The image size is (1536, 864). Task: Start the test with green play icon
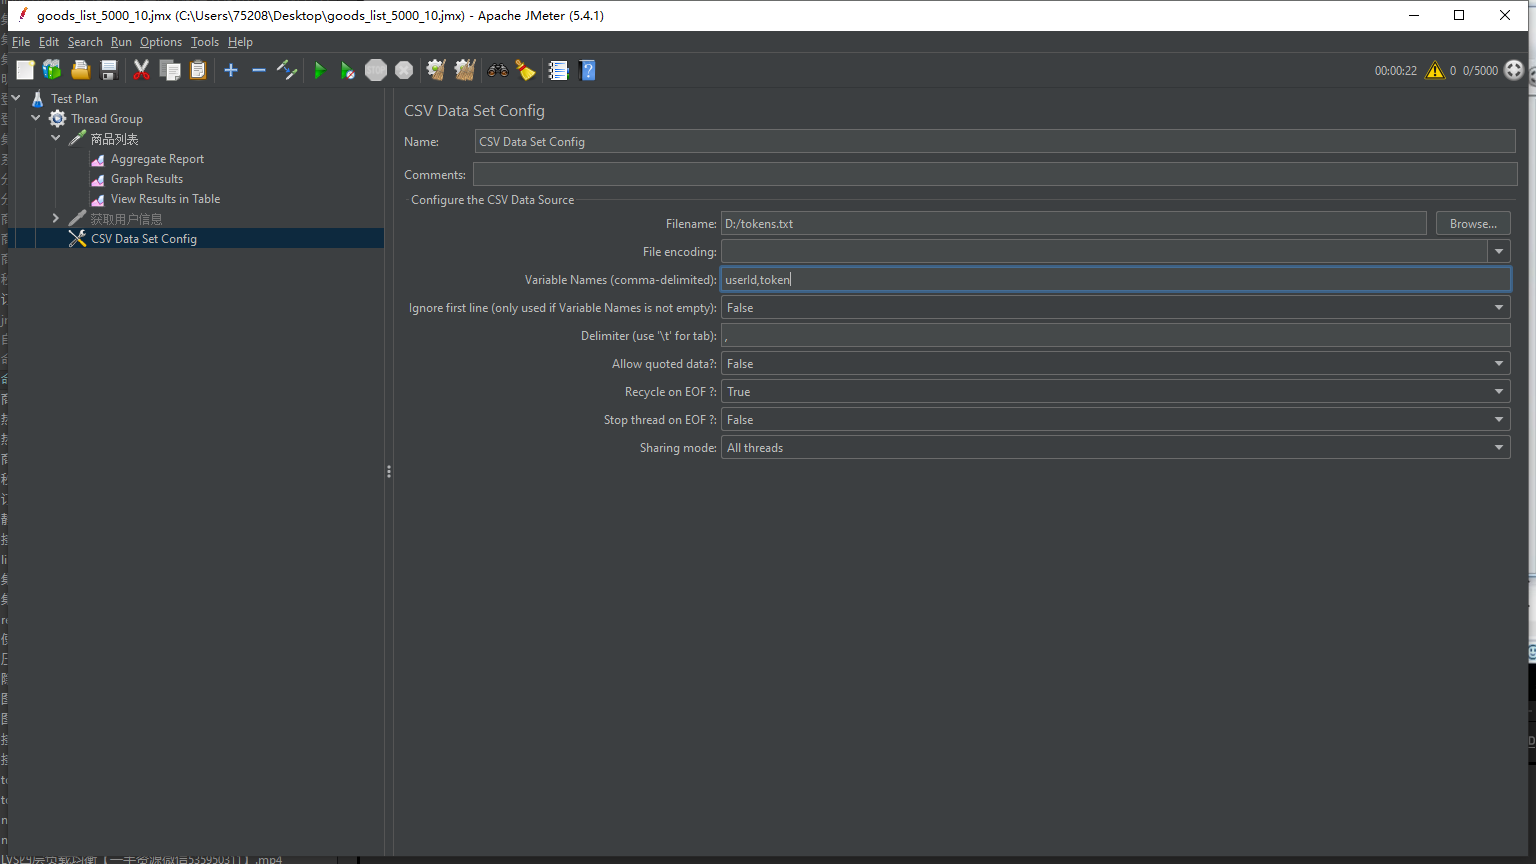click(320, 70)
